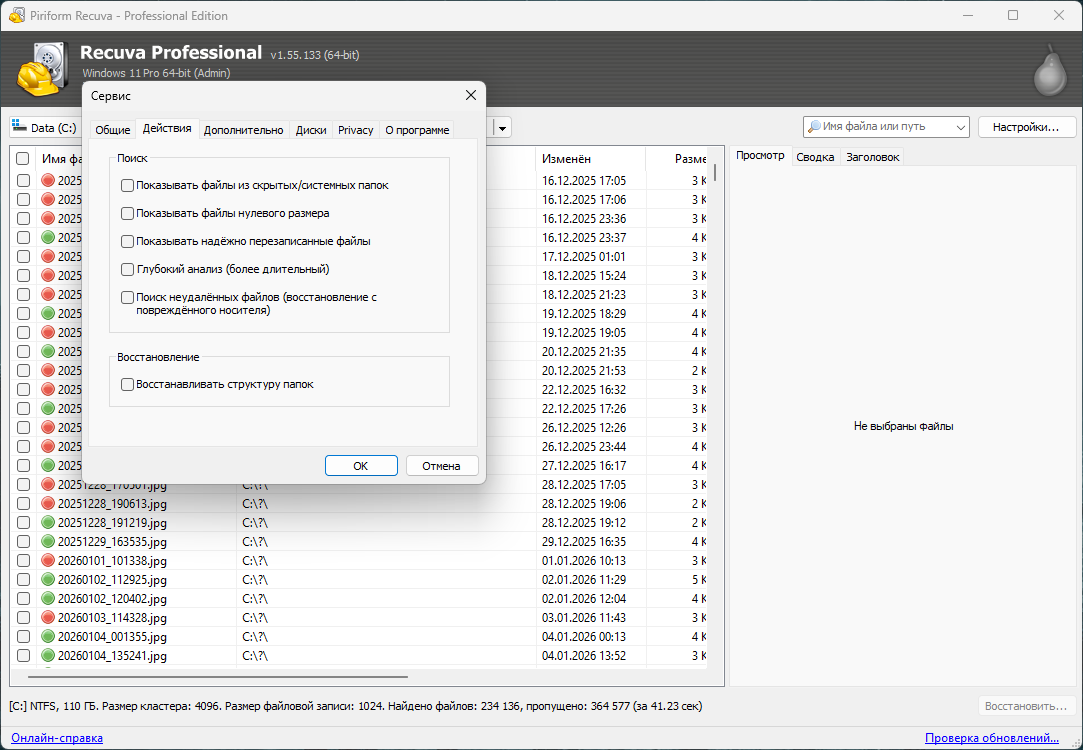Click the green status dot for 20260102_112925.jpg
Screen dimensions: 1083x750
[x=48, y=579]
